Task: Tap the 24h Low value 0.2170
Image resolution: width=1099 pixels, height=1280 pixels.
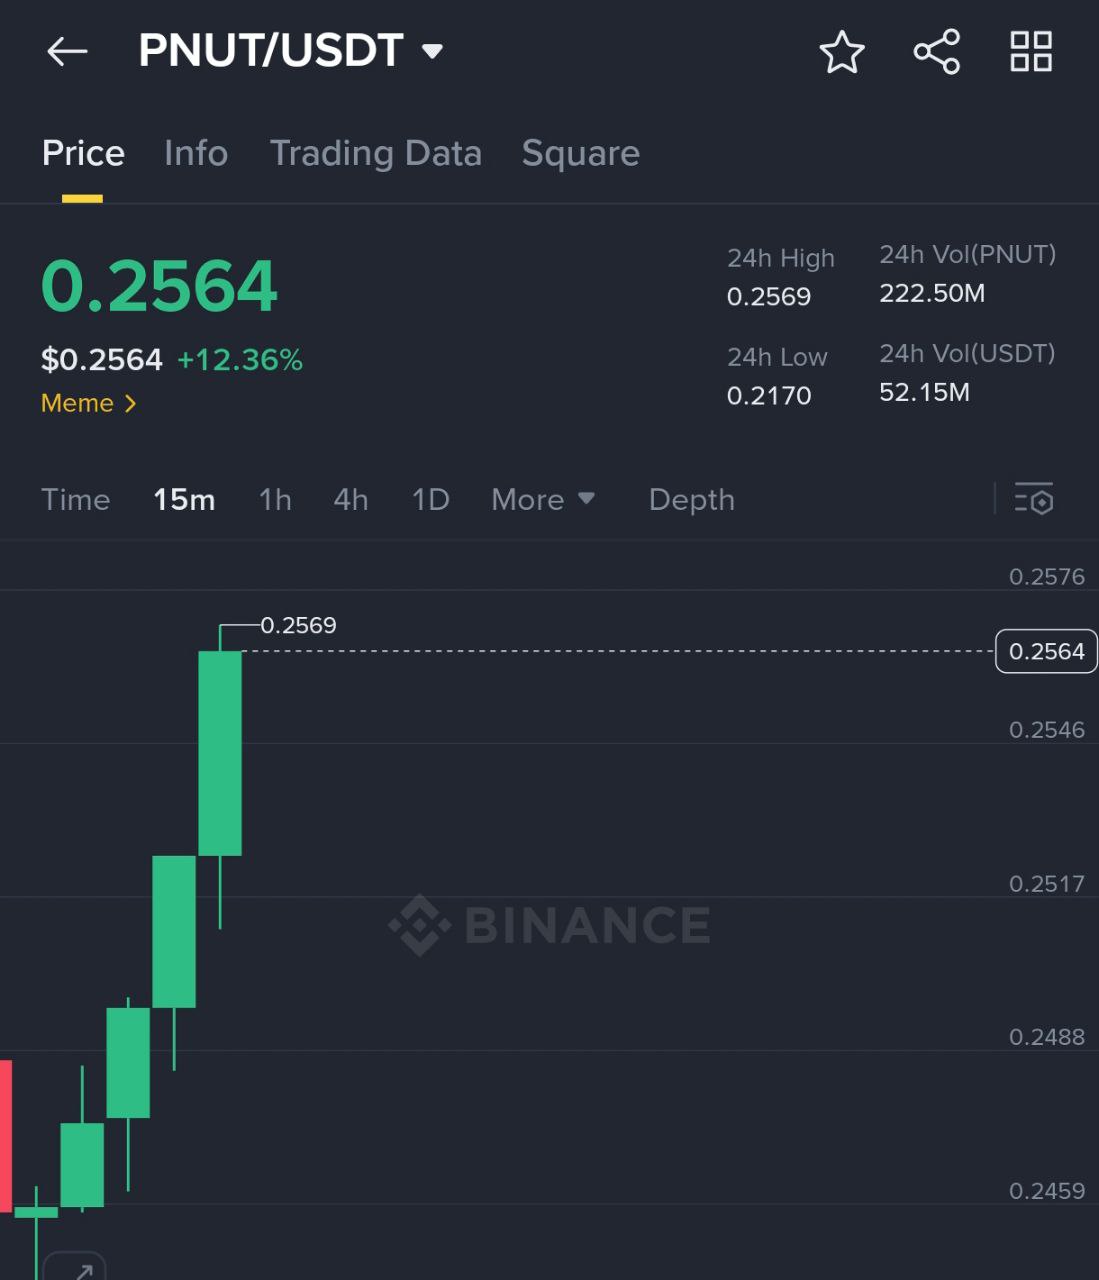Action: tap(769, 395)
